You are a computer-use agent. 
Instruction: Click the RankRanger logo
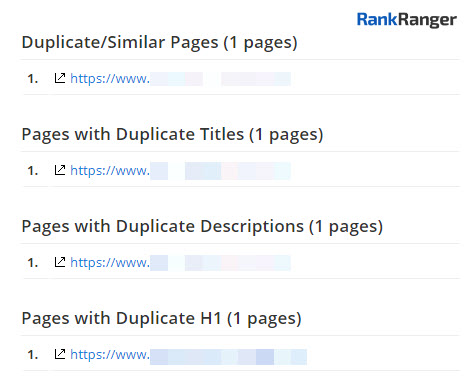pyautogui.click(x=407, y=20)
